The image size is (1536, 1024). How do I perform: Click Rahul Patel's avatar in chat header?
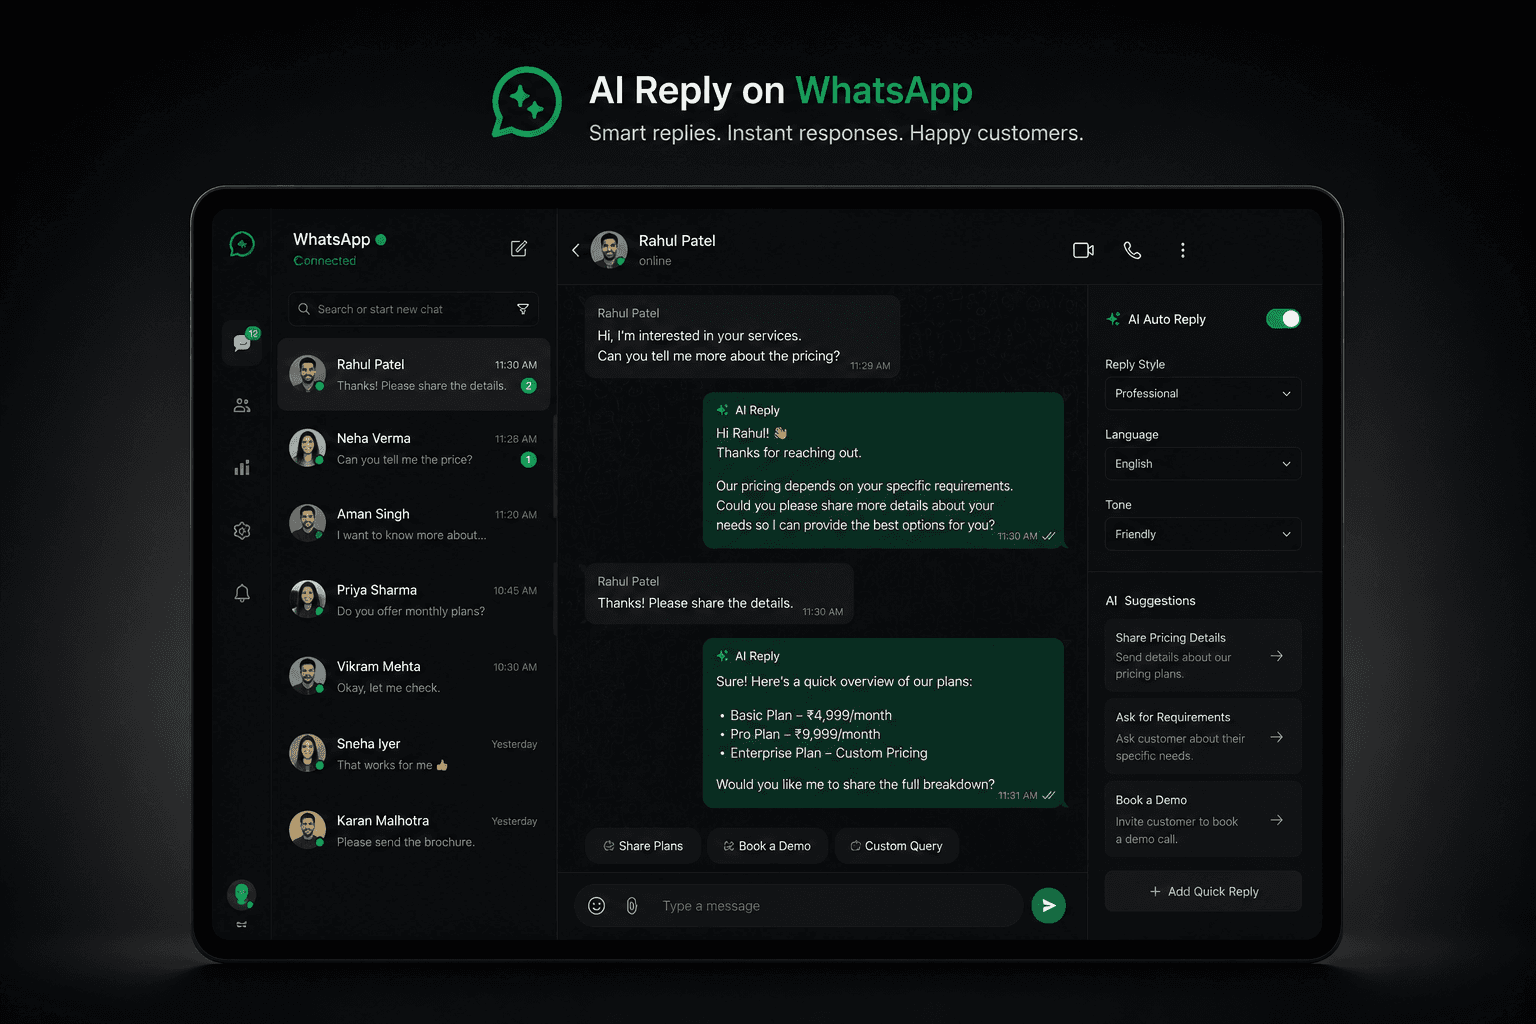609,250
